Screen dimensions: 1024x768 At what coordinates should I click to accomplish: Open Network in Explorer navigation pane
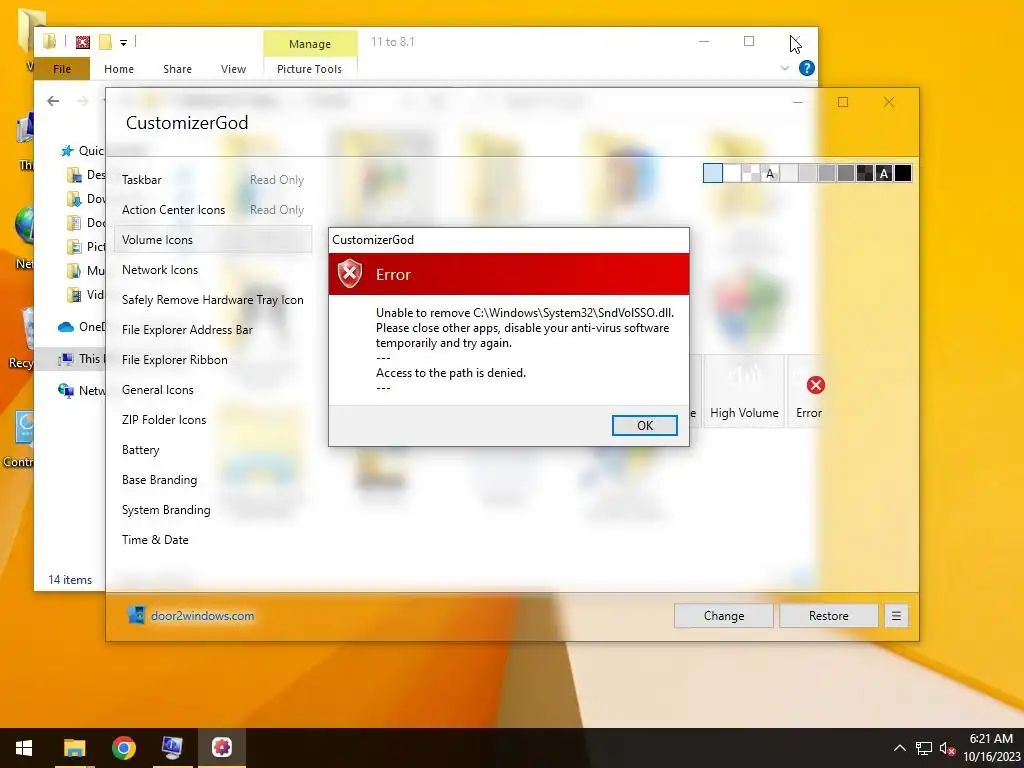click(81, 391)
